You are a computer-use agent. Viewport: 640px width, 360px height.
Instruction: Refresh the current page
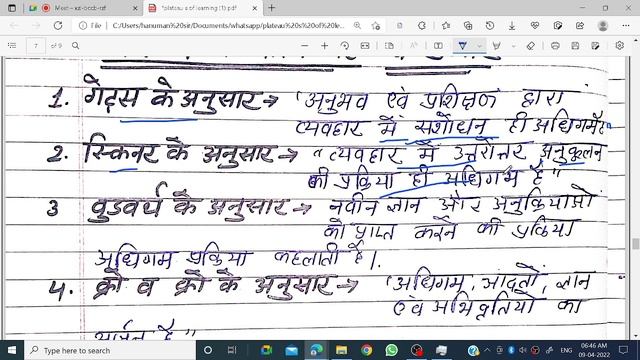(58, 25)
